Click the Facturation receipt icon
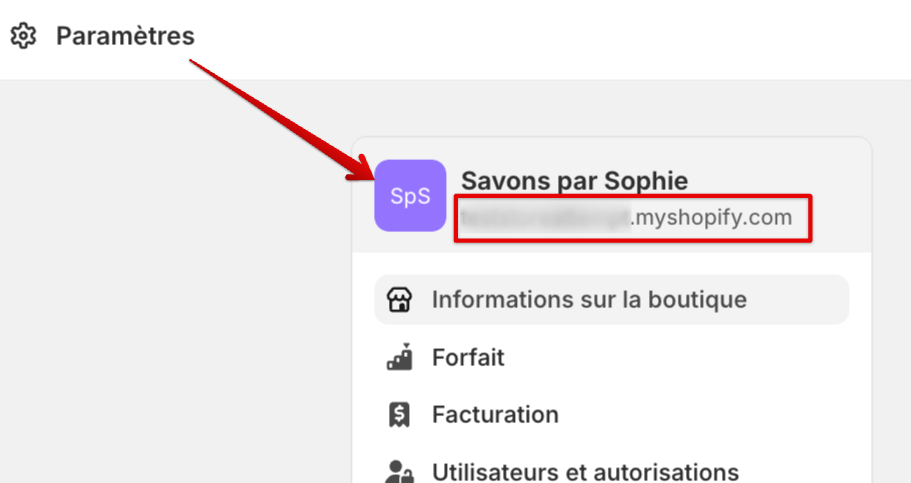Screen dimensions: 911x483 pyautogui.click(x=400, y=414)
